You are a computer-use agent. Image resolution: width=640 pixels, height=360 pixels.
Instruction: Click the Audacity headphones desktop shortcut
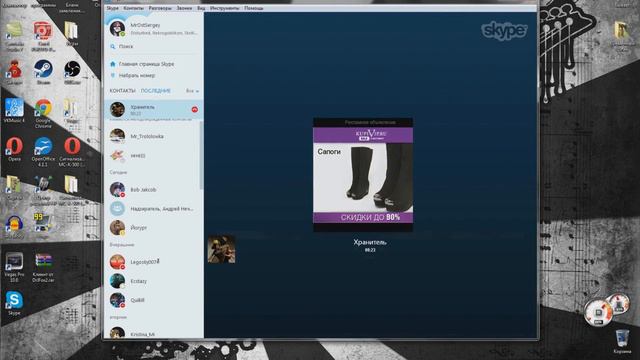click(14, 227)
